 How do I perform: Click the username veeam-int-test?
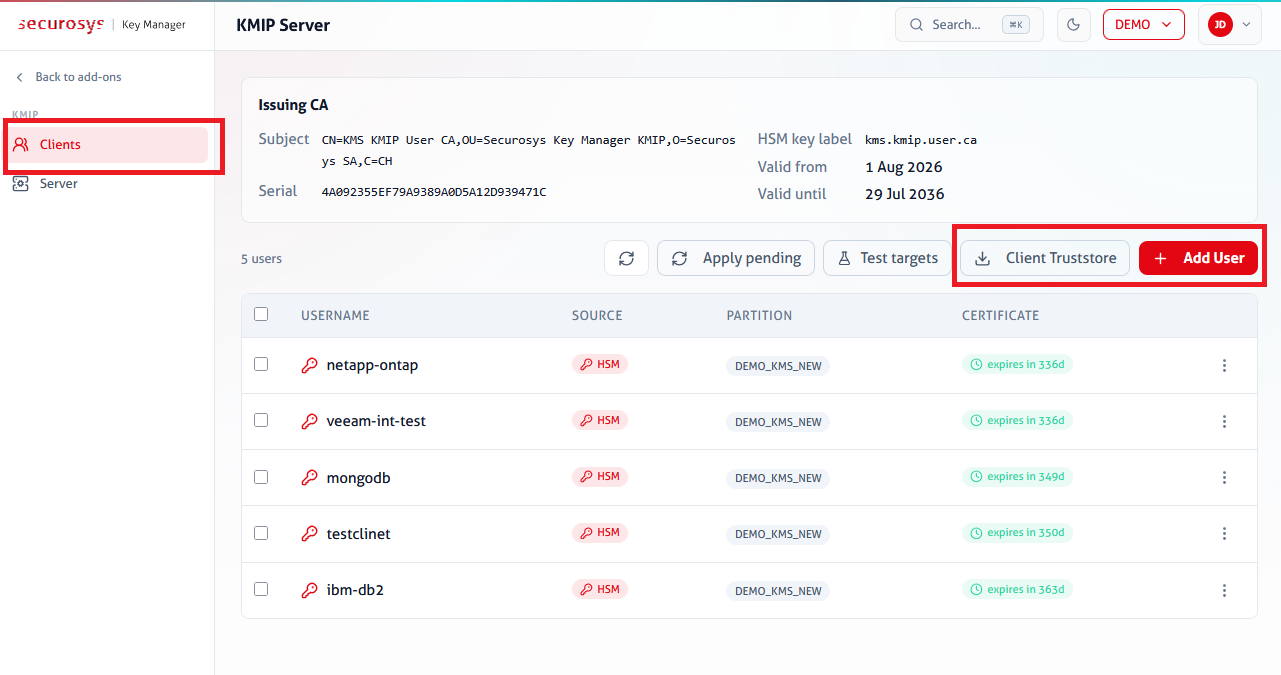[x=376, y=422]
